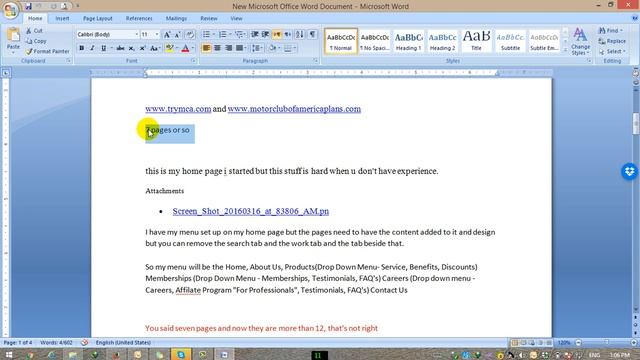Switch to Mailings tab
The width and height of the screenshot is (640, 360).
coord(176,18)
